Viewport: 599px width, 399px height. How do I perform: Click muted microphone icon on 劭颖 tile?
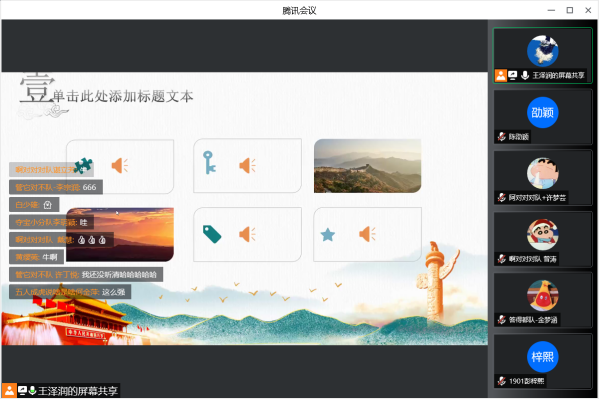(x=502, y=136)
